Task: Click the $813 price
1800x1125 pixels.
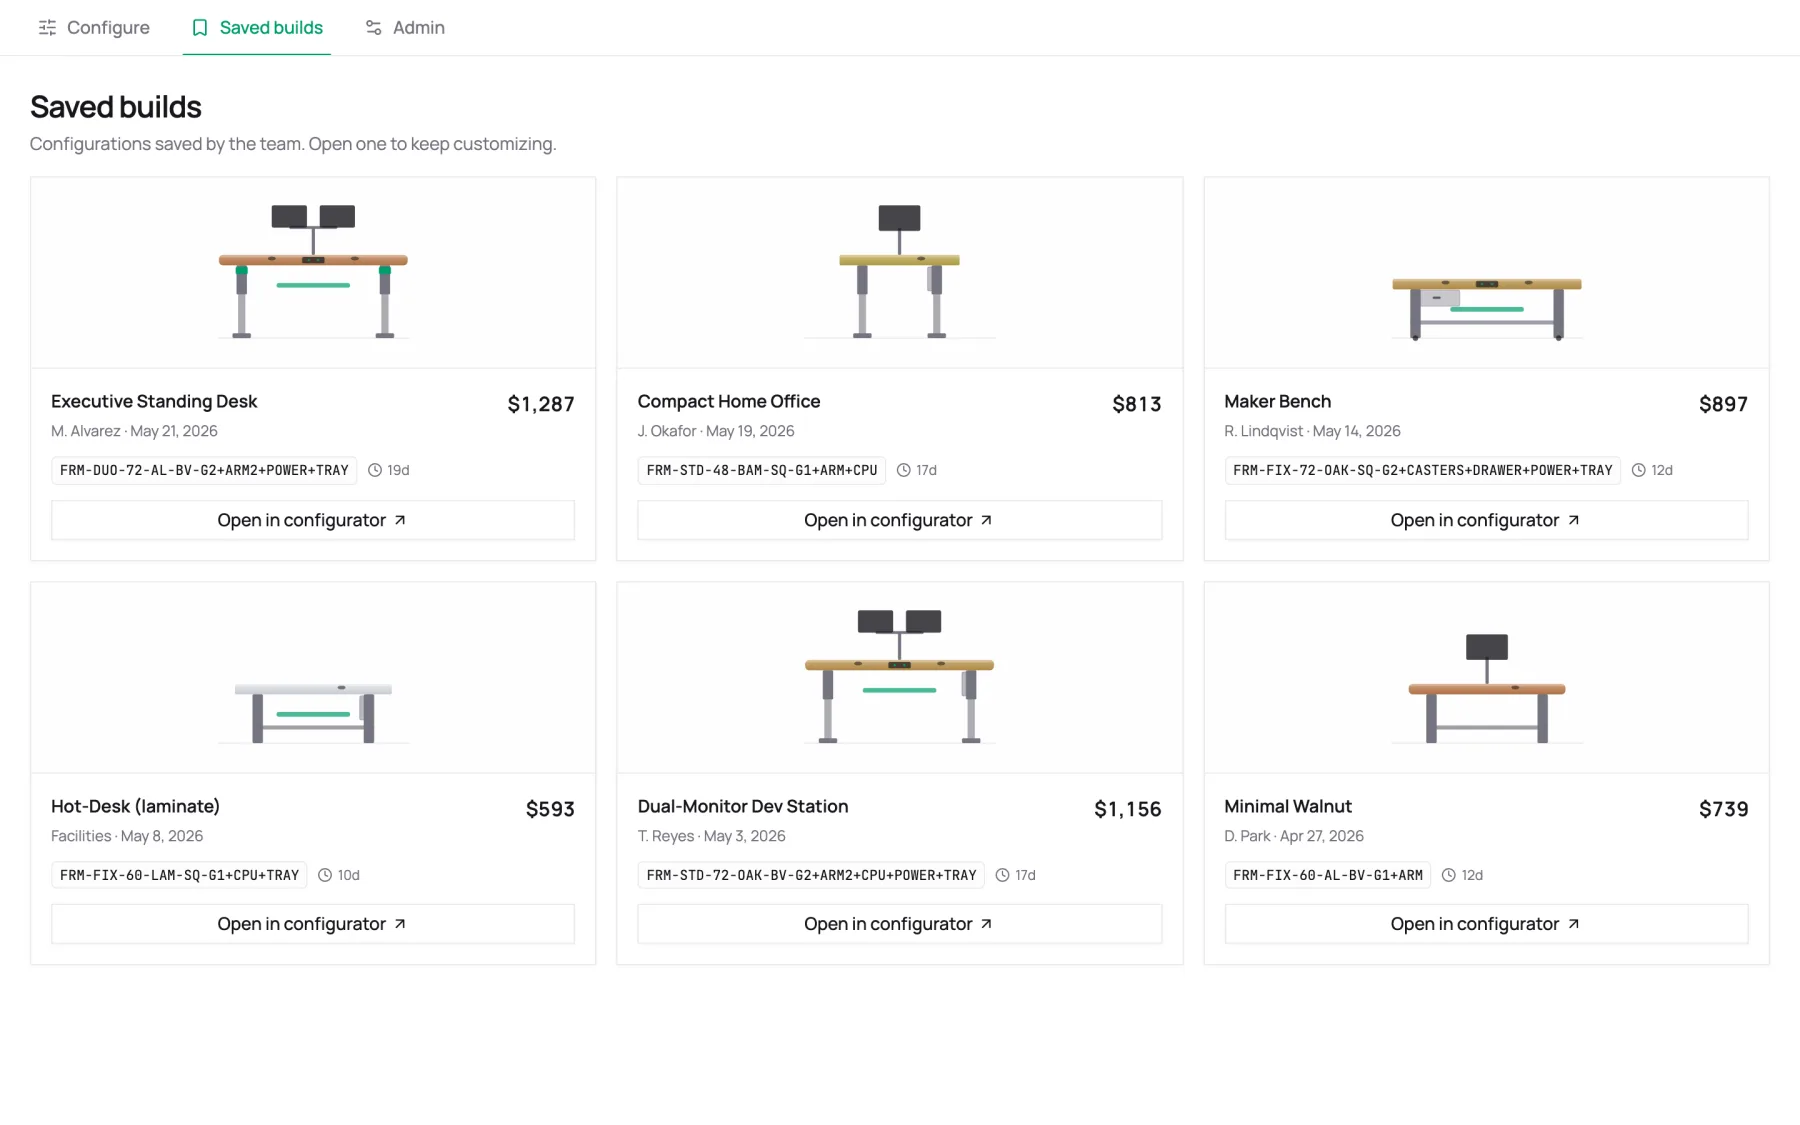Action: point(1137,404)
